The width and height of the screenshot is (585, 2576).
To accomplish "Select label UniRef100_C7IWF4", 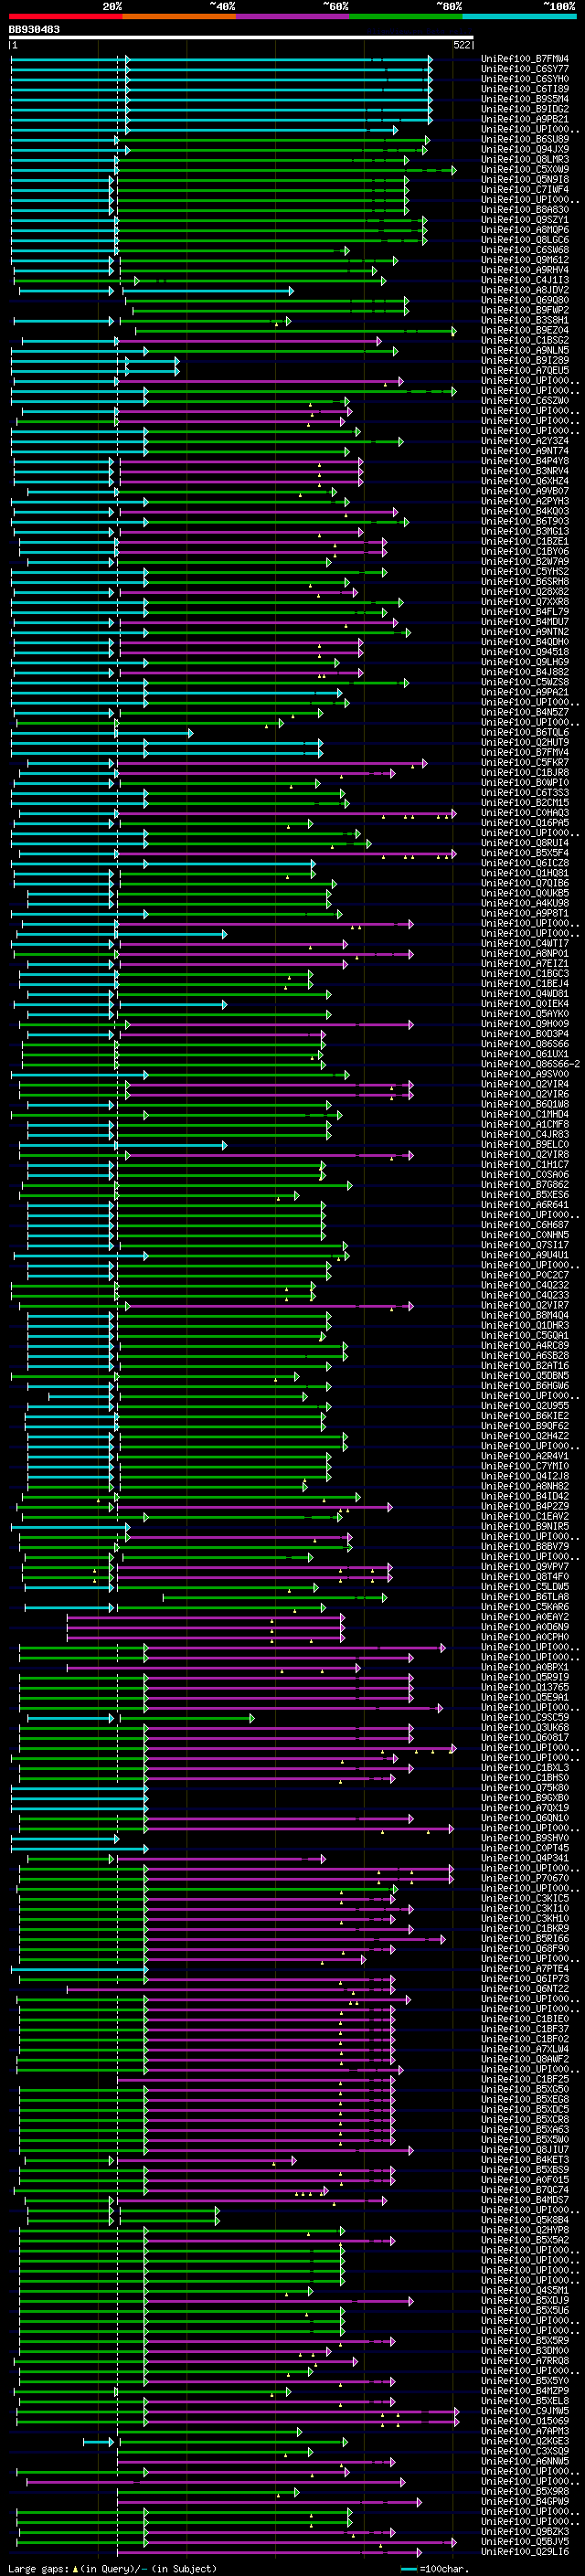I will 525,190.
